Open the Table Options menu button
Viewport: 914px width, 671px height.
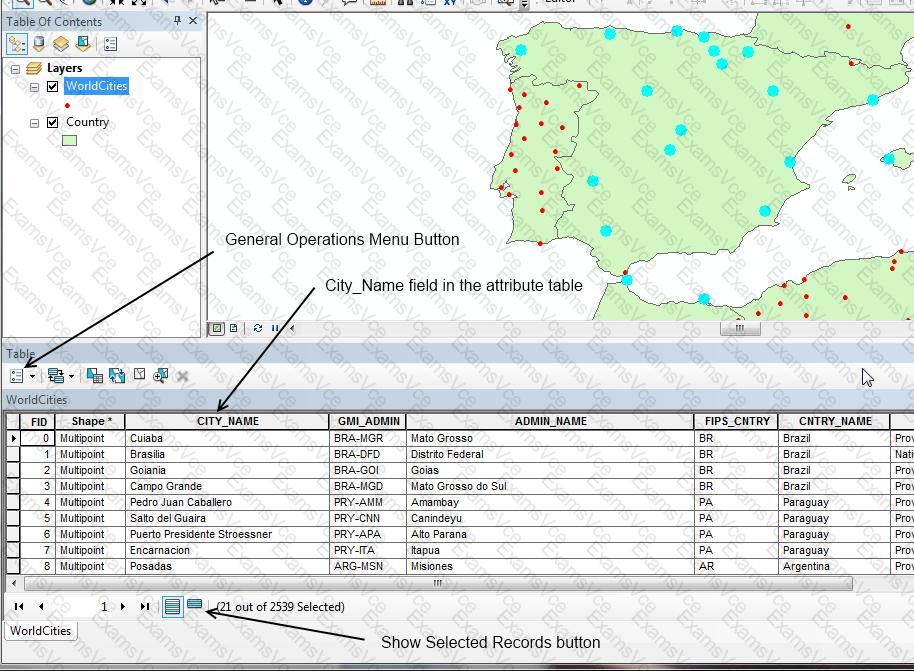(17, 376)
